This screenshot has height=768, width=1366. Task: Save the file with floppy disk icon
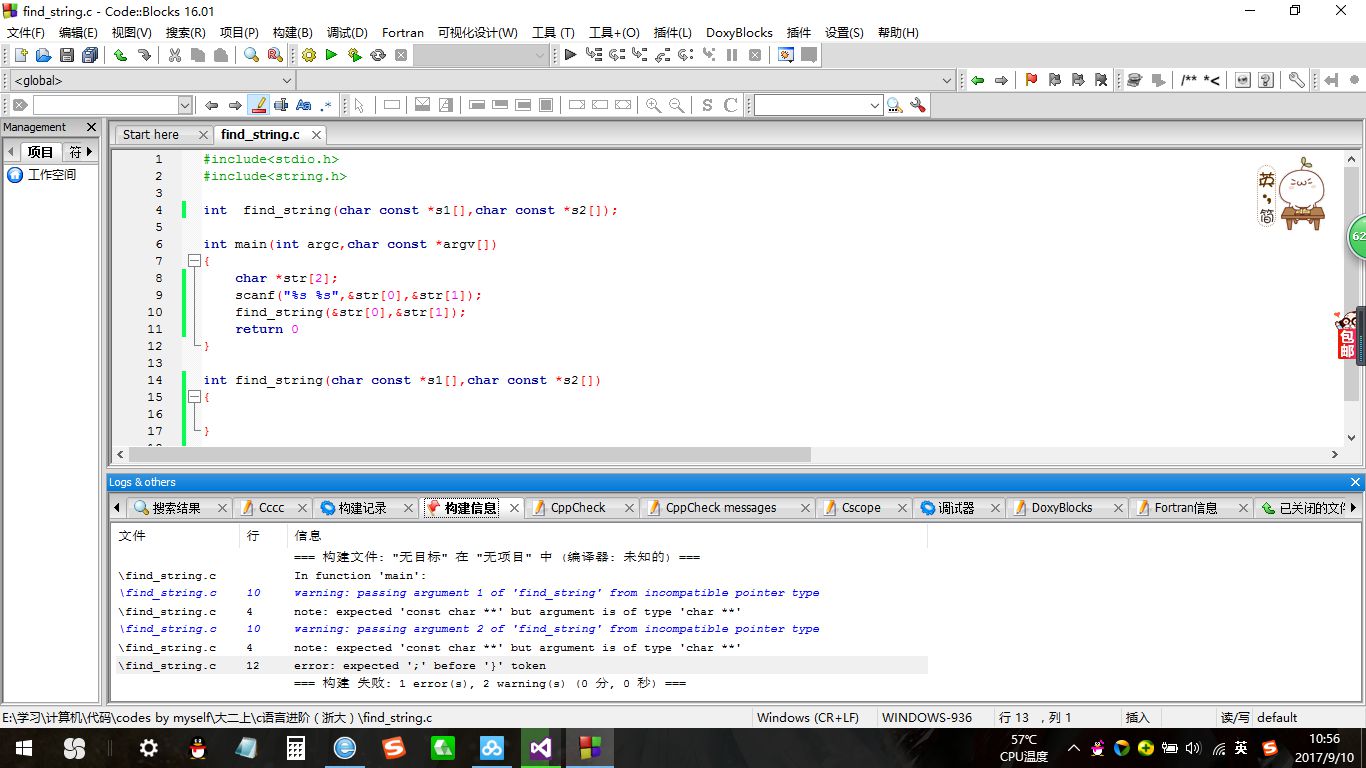67,55
